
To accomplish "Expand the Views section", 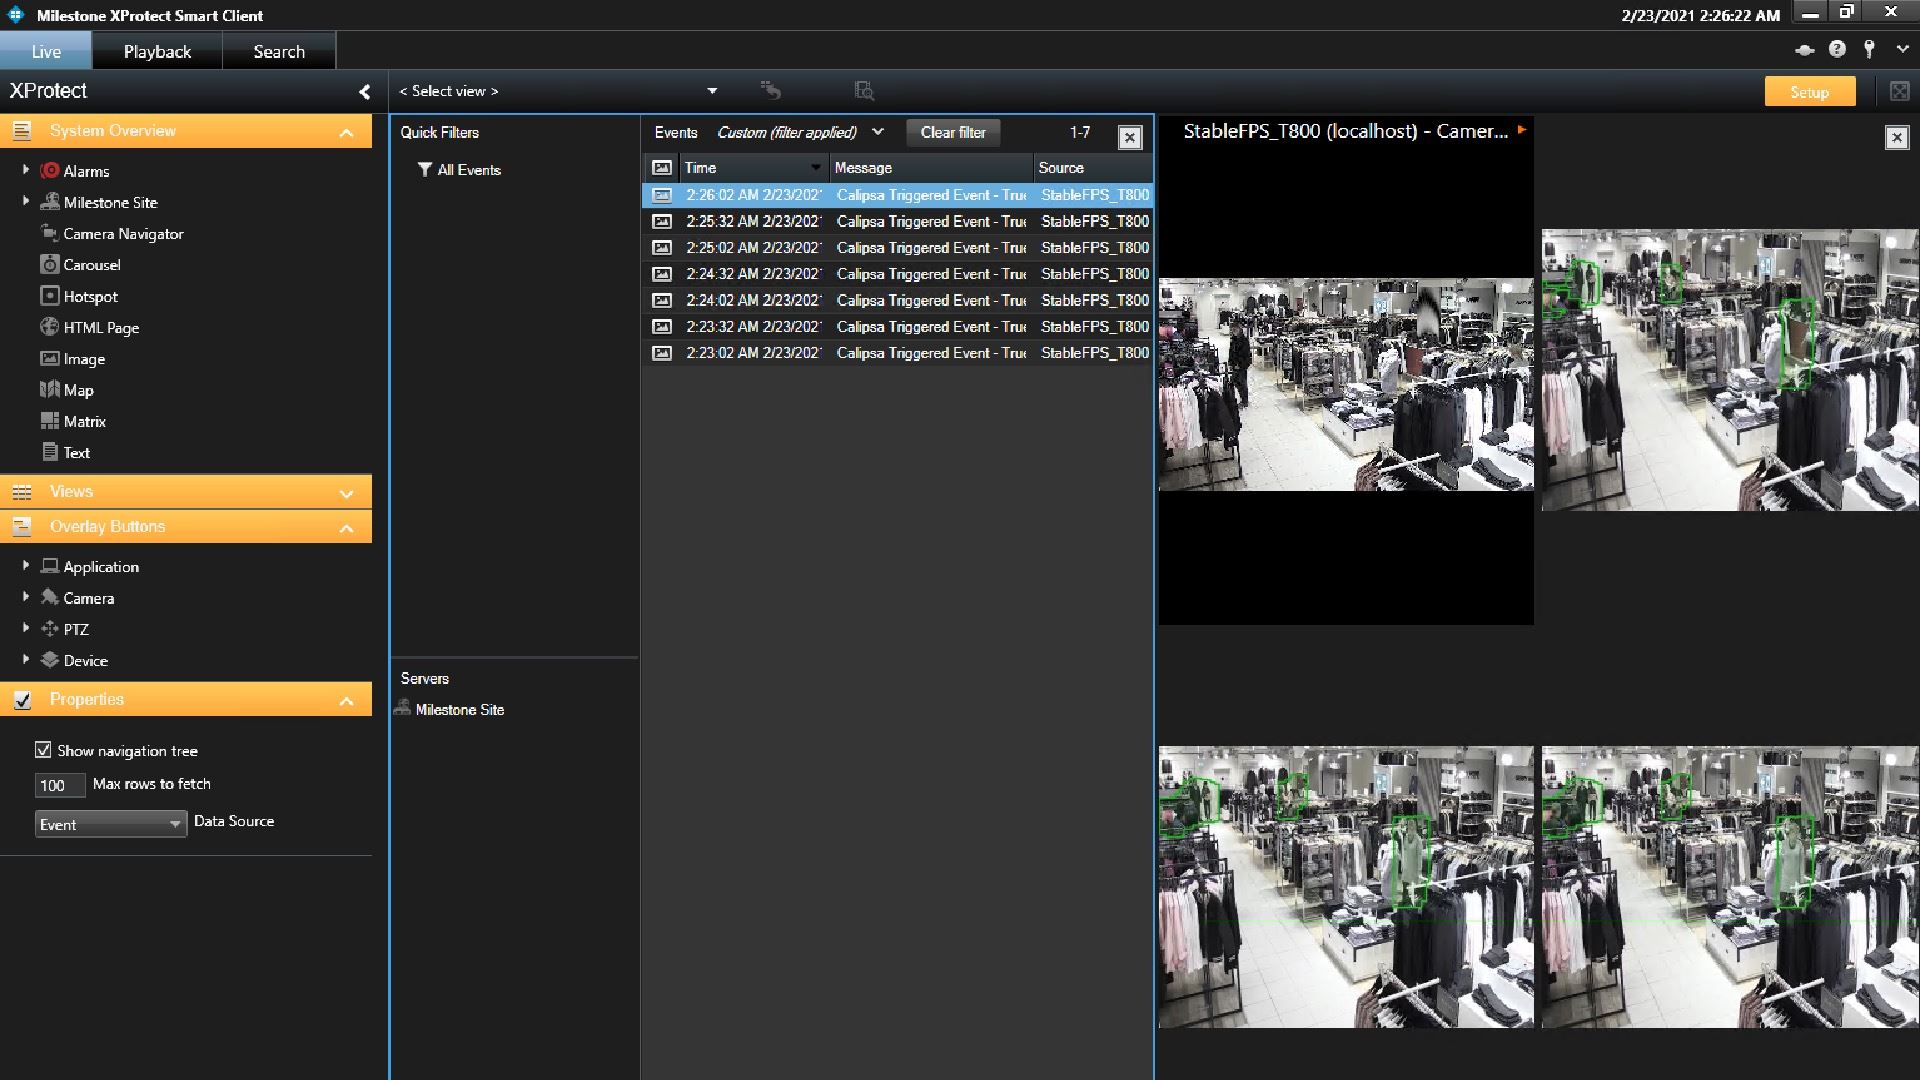I will [x=346, y=493].
